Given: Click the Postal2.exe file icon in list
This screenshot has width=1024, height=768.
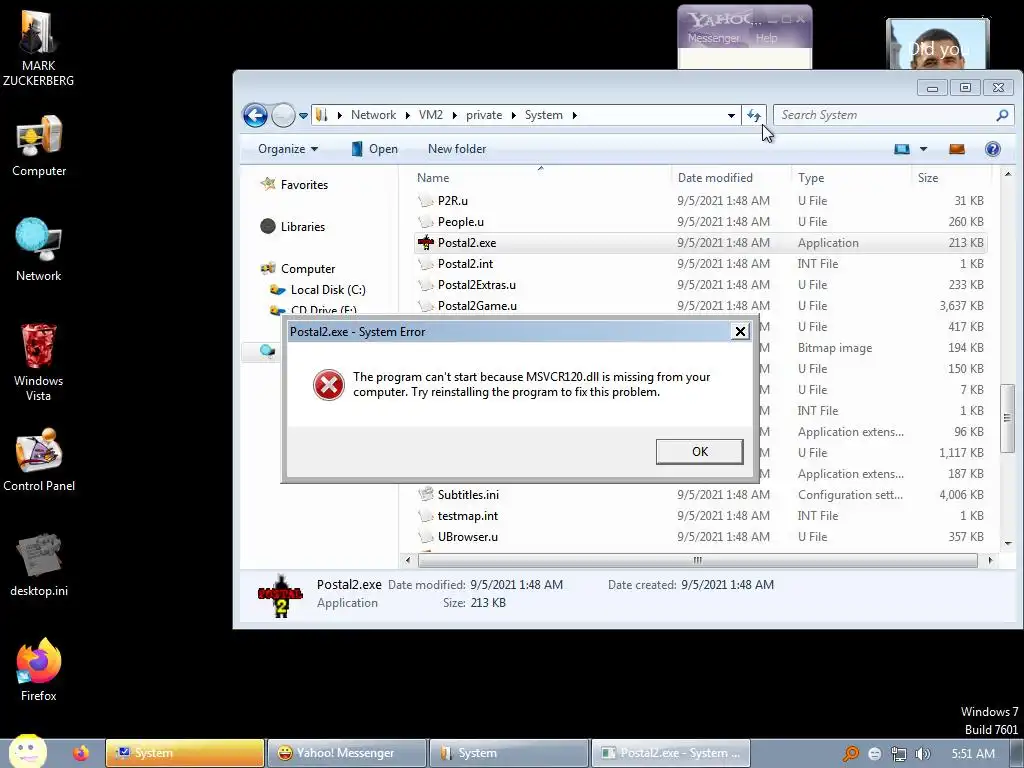Looking at the screenshot, I should [426, 242].
